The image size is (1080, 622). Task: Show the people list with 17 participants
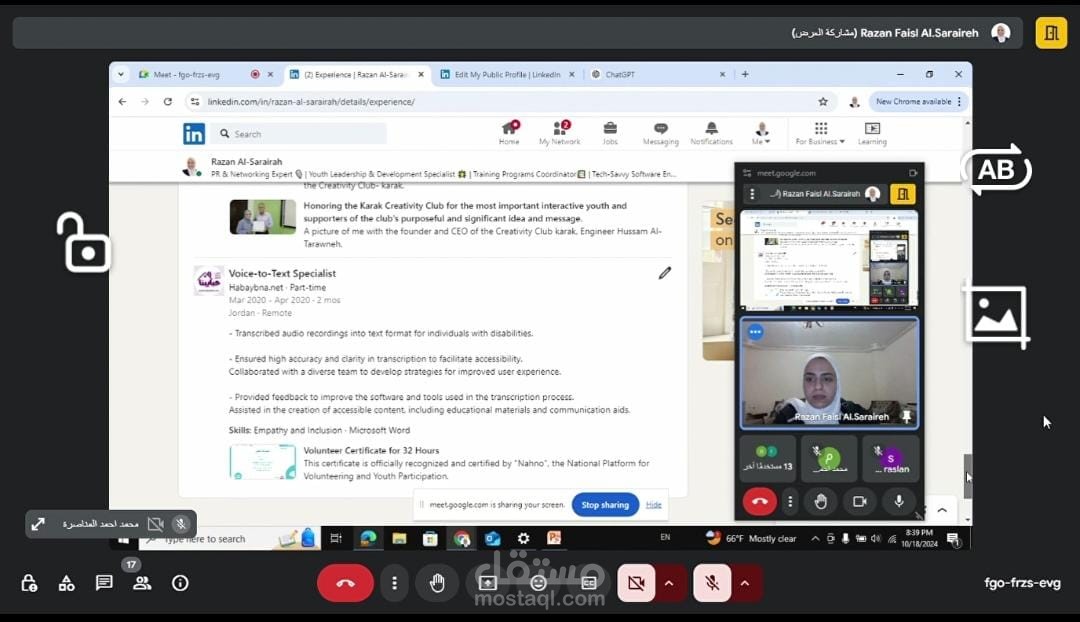coord(143,583)
